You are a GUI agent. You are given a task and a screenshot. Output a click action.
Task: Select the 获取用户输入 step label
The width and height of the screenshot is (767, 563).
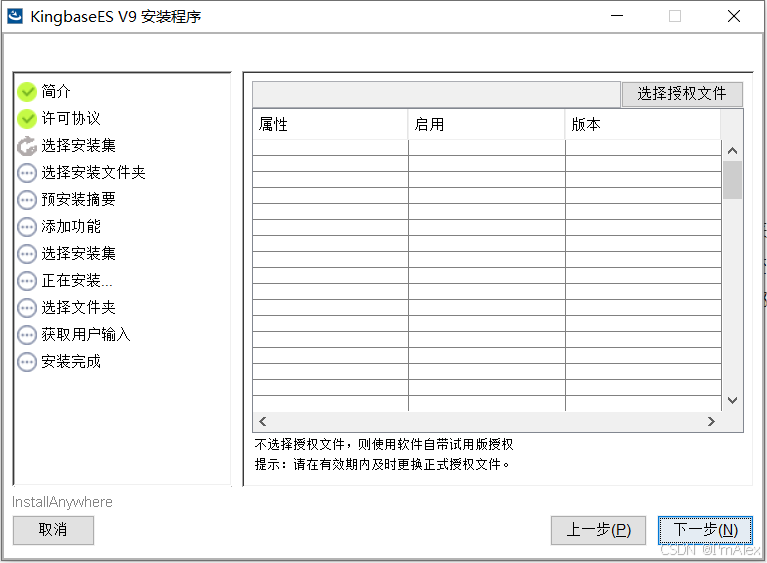(86, 335)
